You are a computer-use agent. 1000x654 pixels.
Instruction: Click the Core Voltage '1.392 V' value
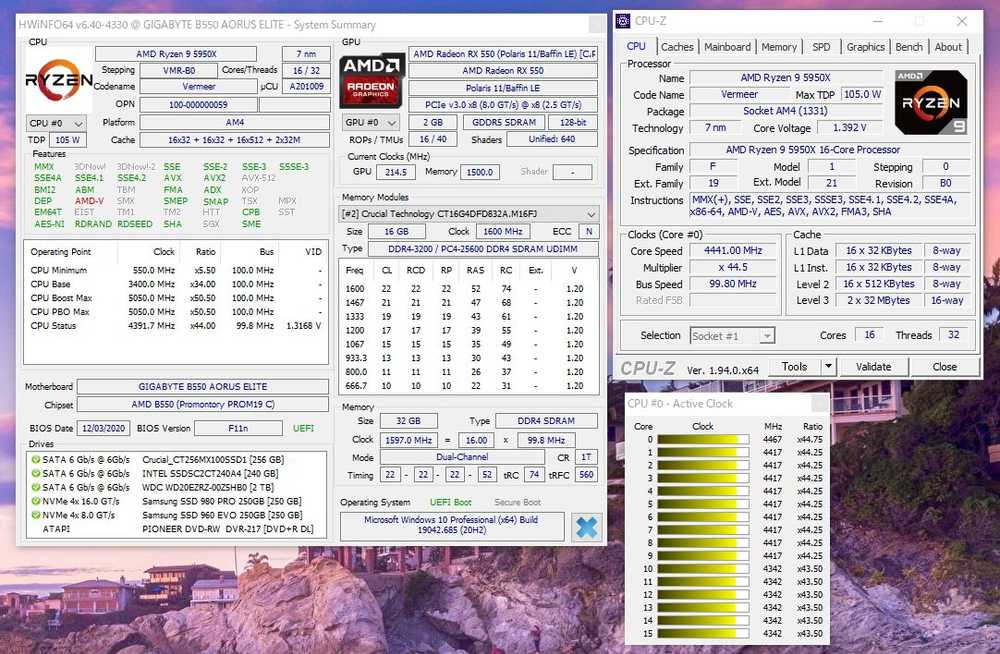[849, 128]
